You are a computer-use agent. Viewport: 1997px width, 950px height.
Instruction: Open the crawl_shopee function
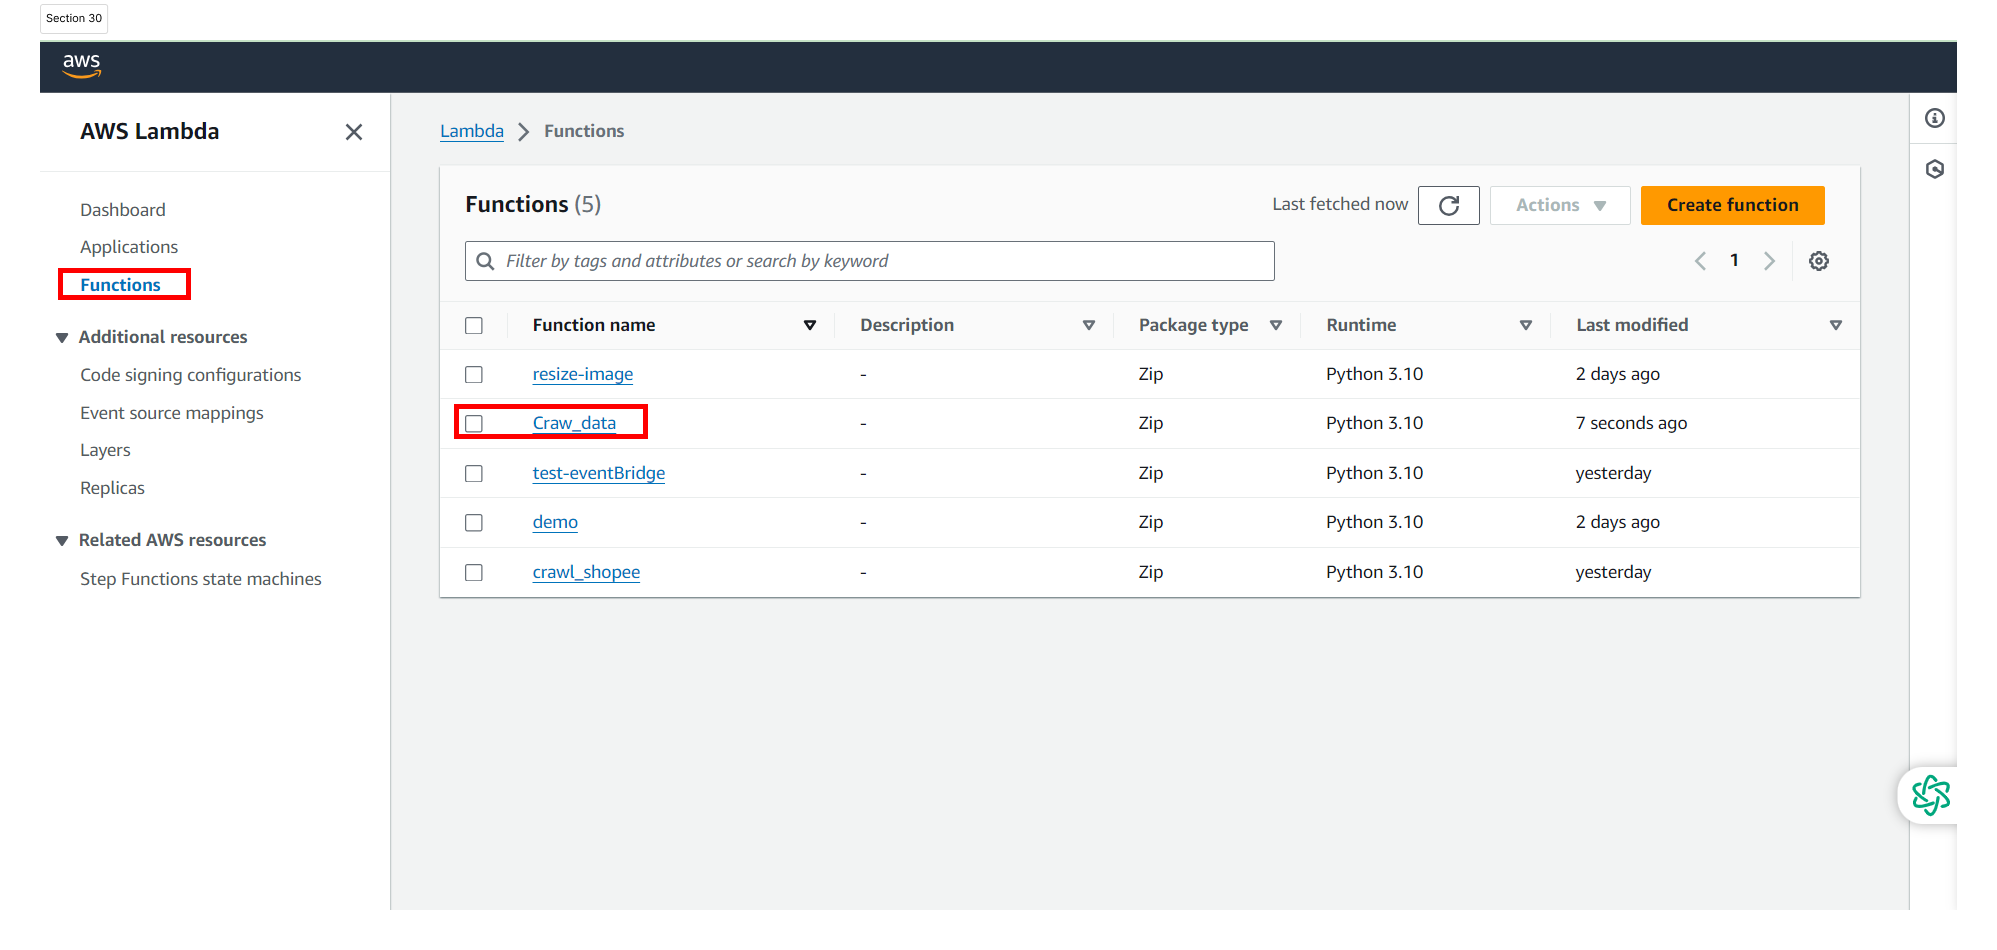coord(586,572)
